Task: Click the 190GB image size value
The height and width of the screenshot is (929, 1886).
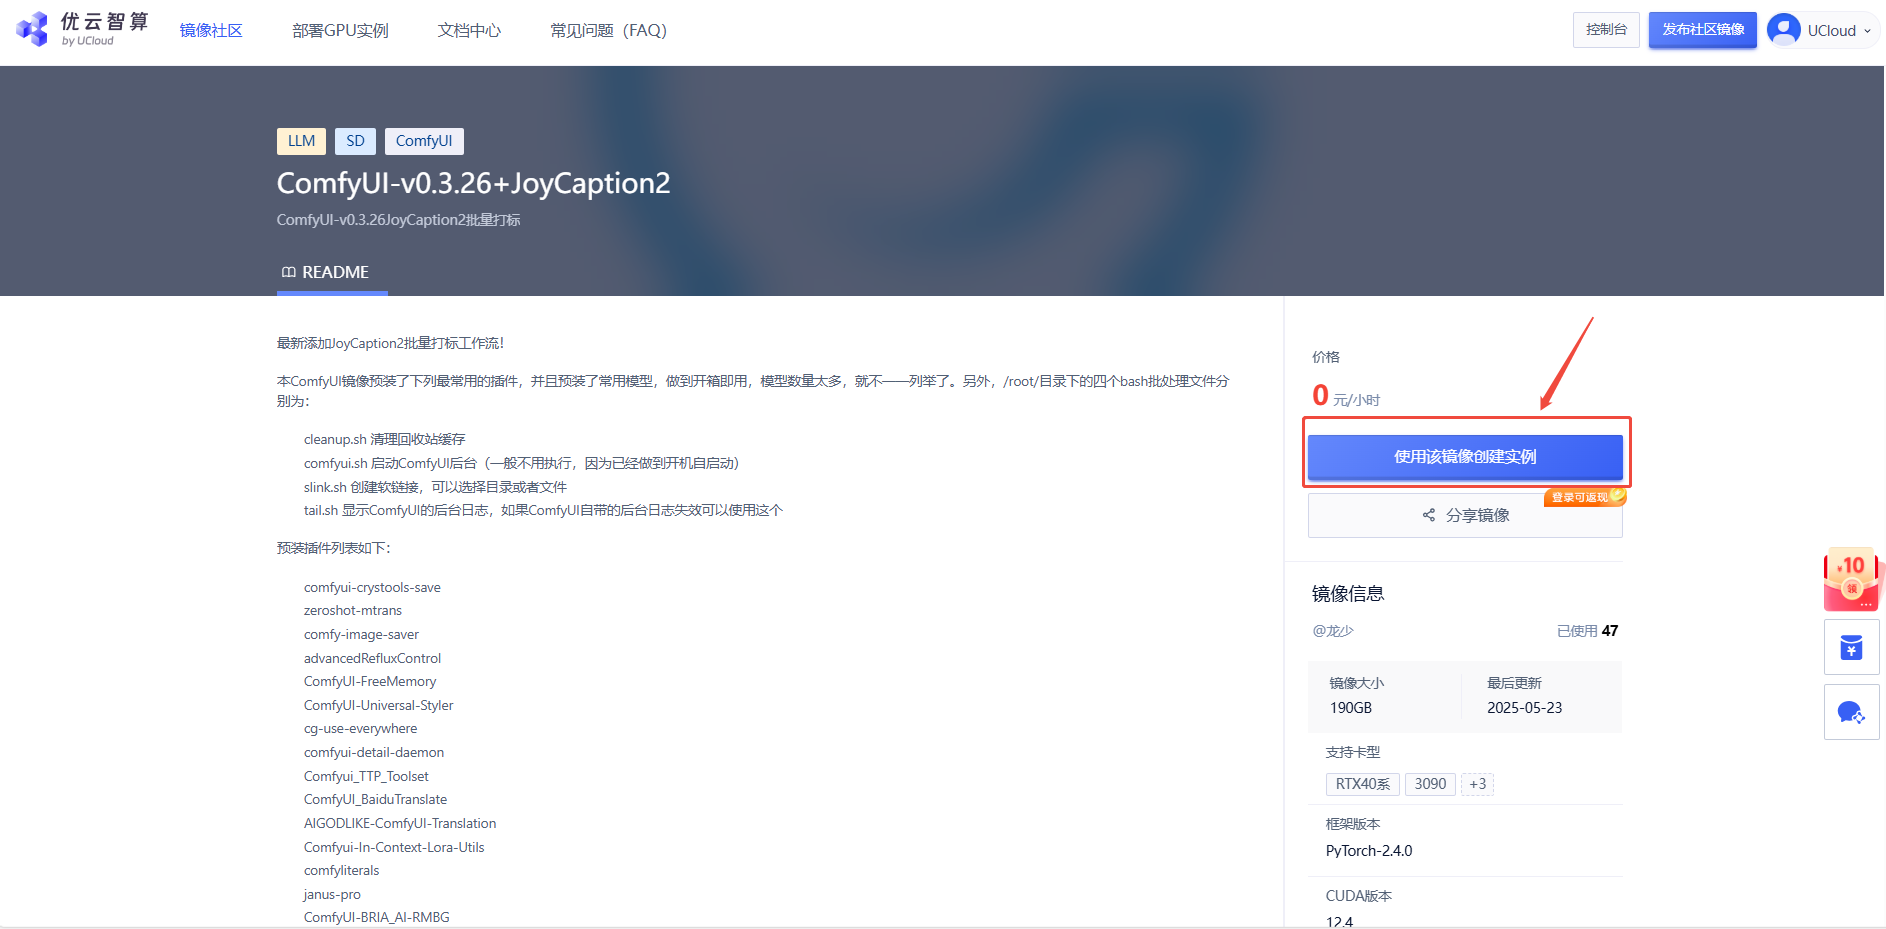Action: point(1351,707)
